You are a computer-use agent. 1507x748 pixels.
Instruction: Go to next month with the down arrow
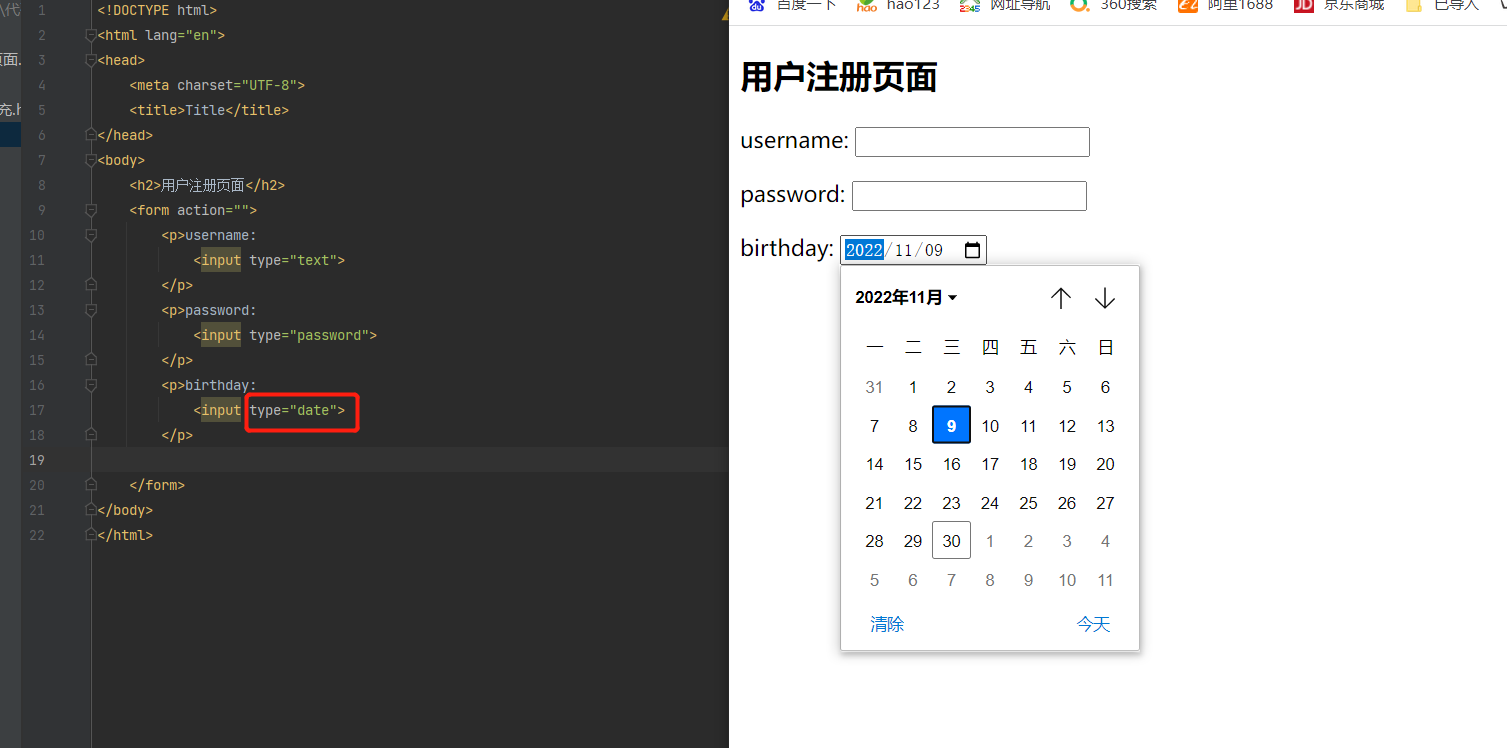(1105, 298)
